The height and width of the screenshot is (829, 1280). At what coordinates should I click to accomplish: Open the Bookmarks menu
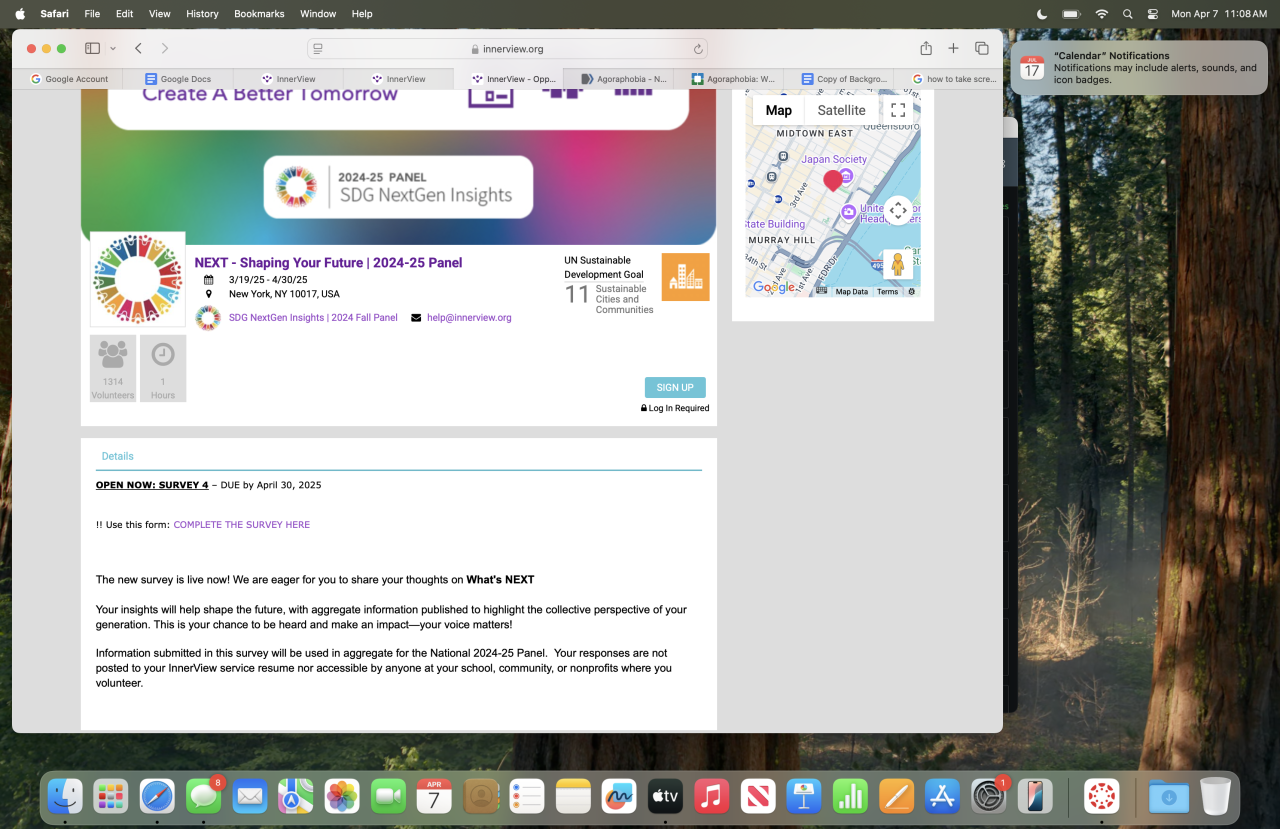coord(259,14)
